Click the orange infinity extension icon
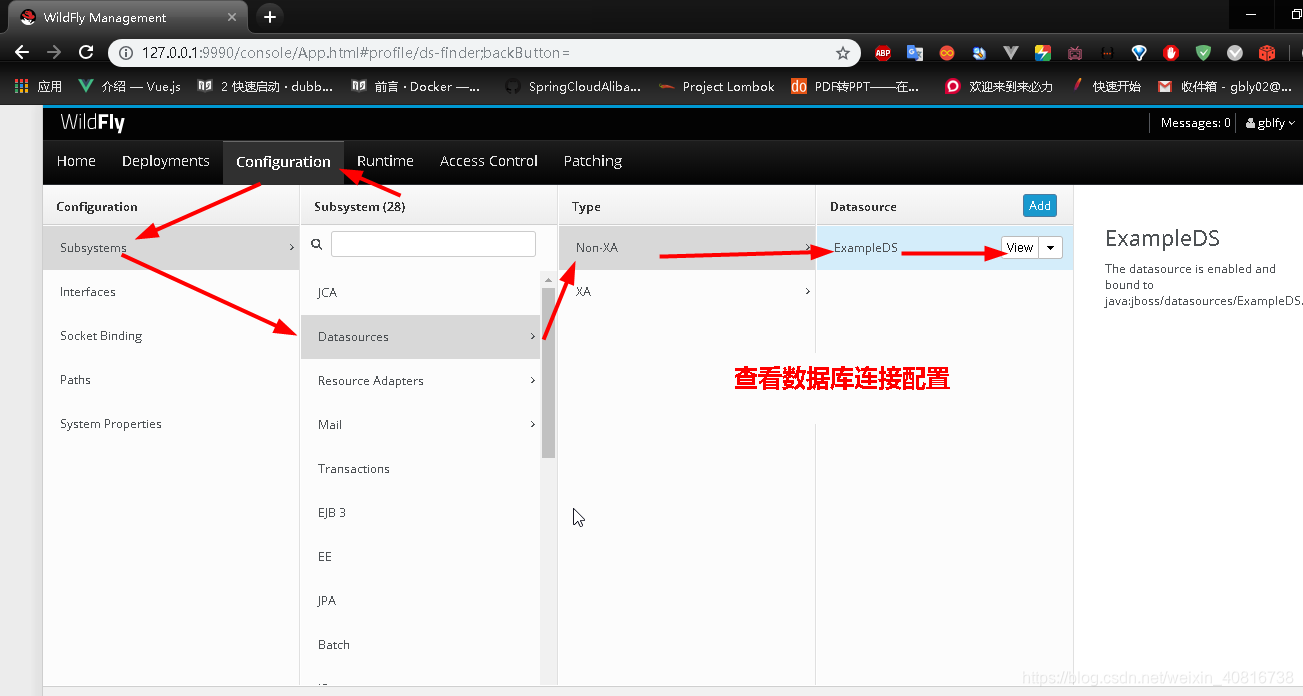Viewport: 1303px width, 696px height. point(947,53)
